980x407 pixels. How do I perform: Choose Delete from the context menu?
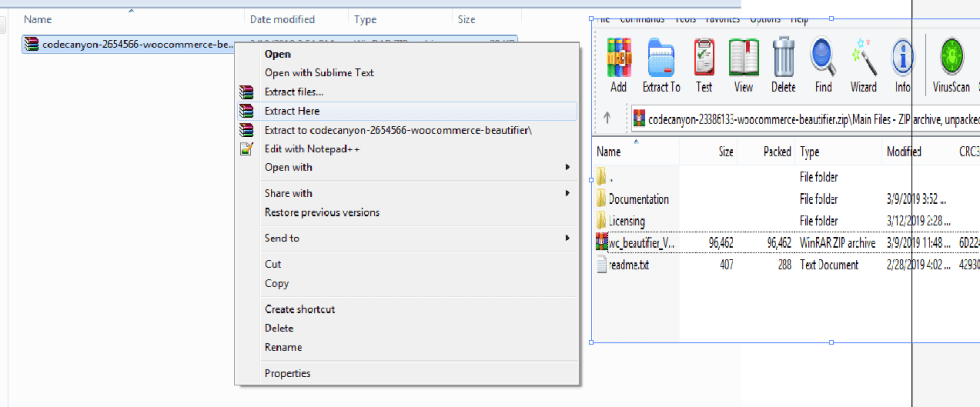point(279,328)
